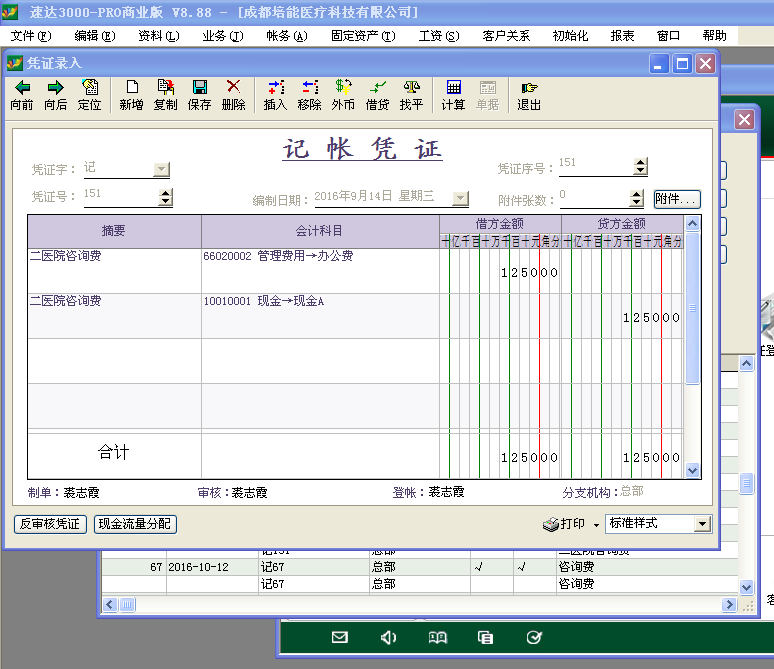Expand the 编制日期 date dropdown
The image size is (774, 669).
tap(460, 198)
